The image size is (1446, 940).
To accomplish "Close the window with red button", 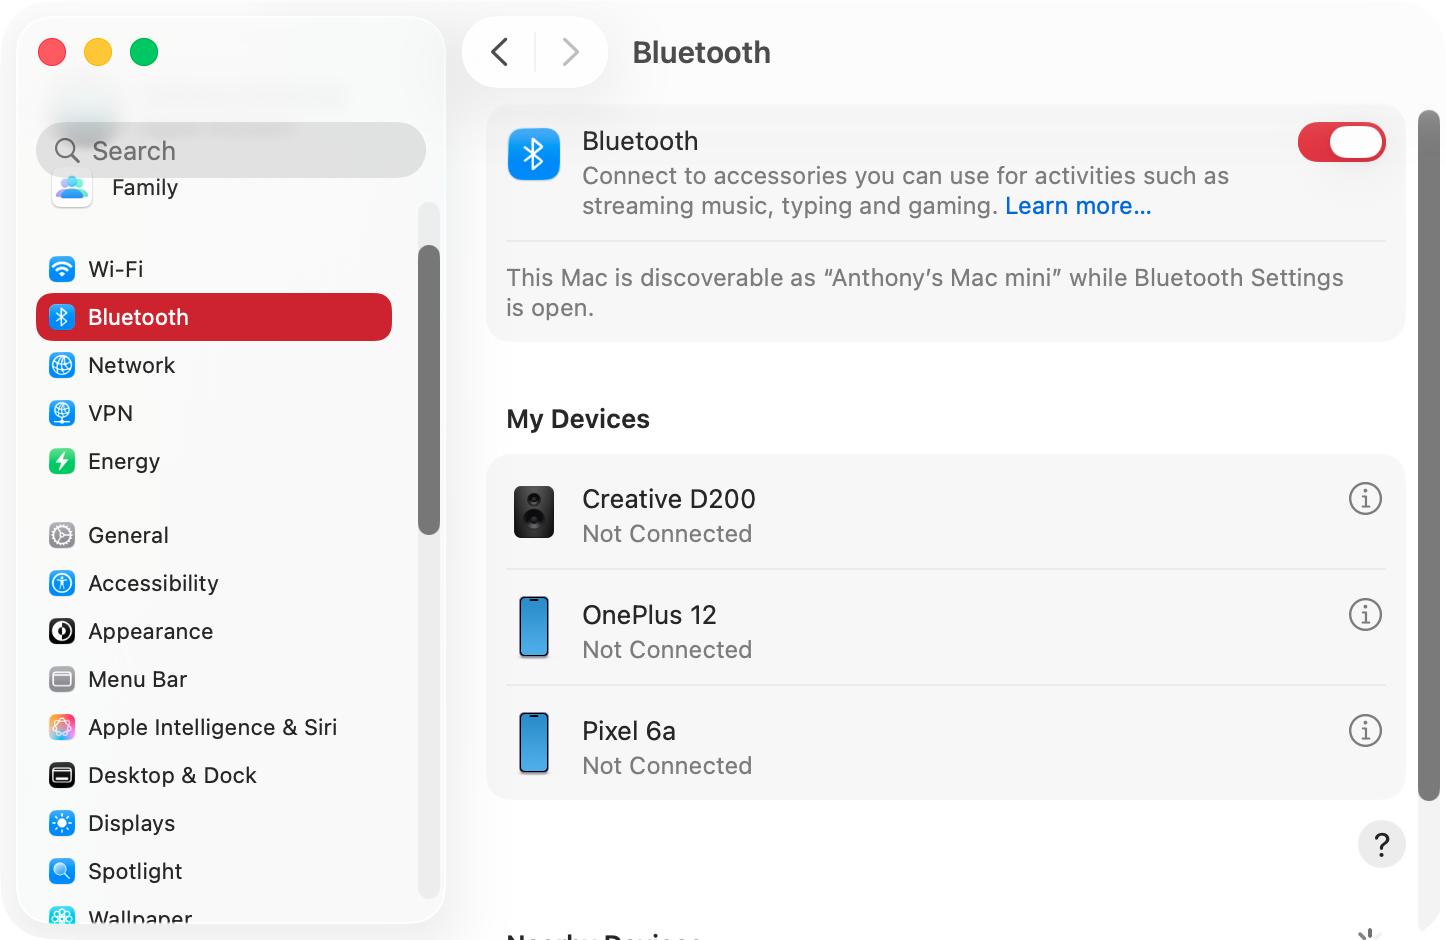I will coord(52,52).
